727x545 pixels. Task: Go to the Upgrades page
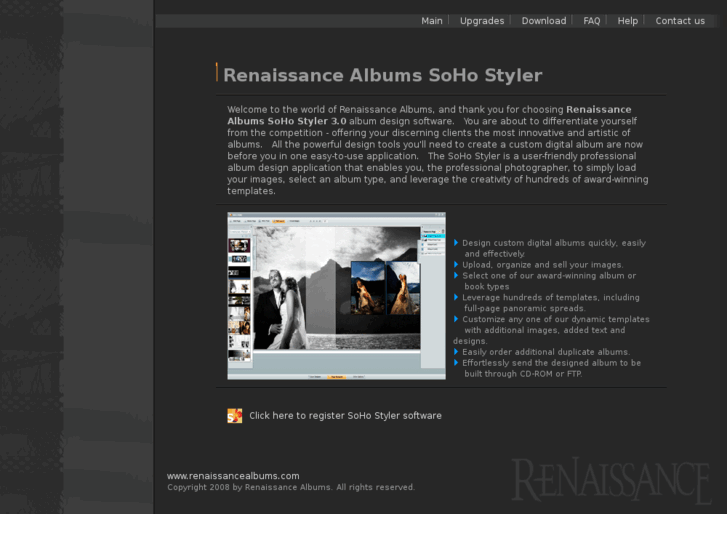[x=482, y=21]
